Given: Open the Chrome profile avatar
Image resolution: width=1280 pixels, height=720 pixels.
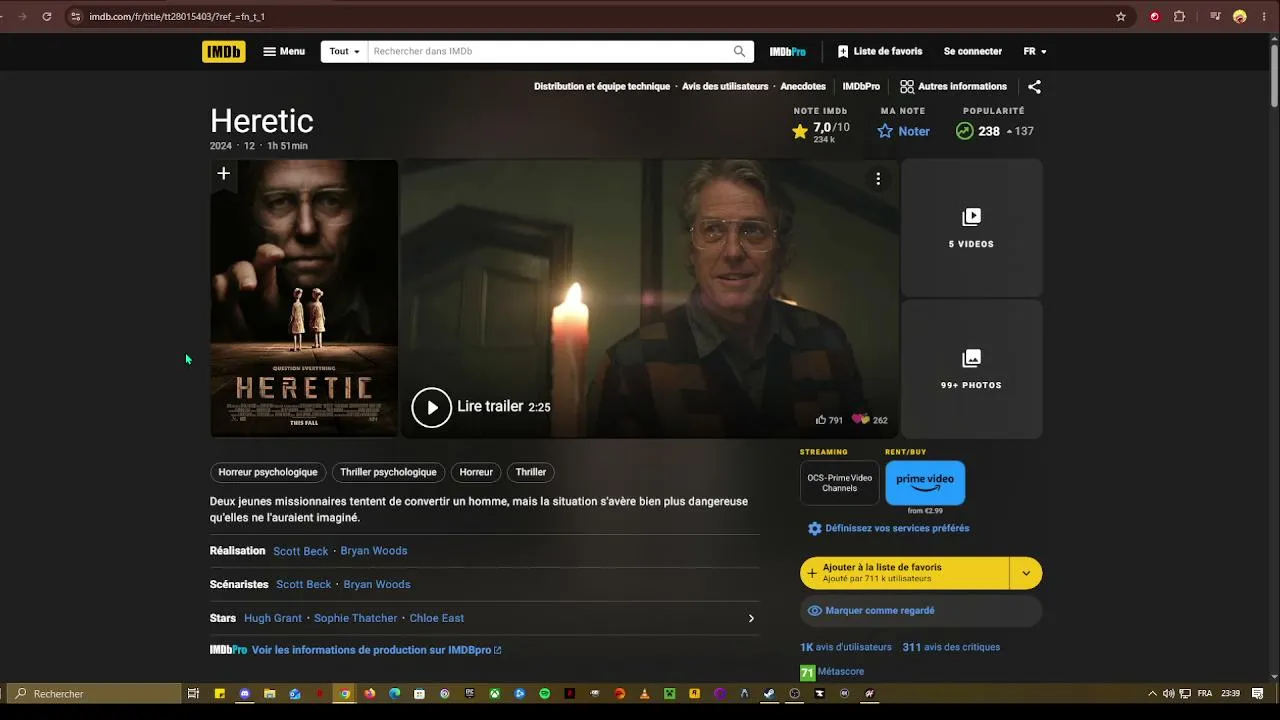Looking at the screenshot, I should coord(1240,16).
